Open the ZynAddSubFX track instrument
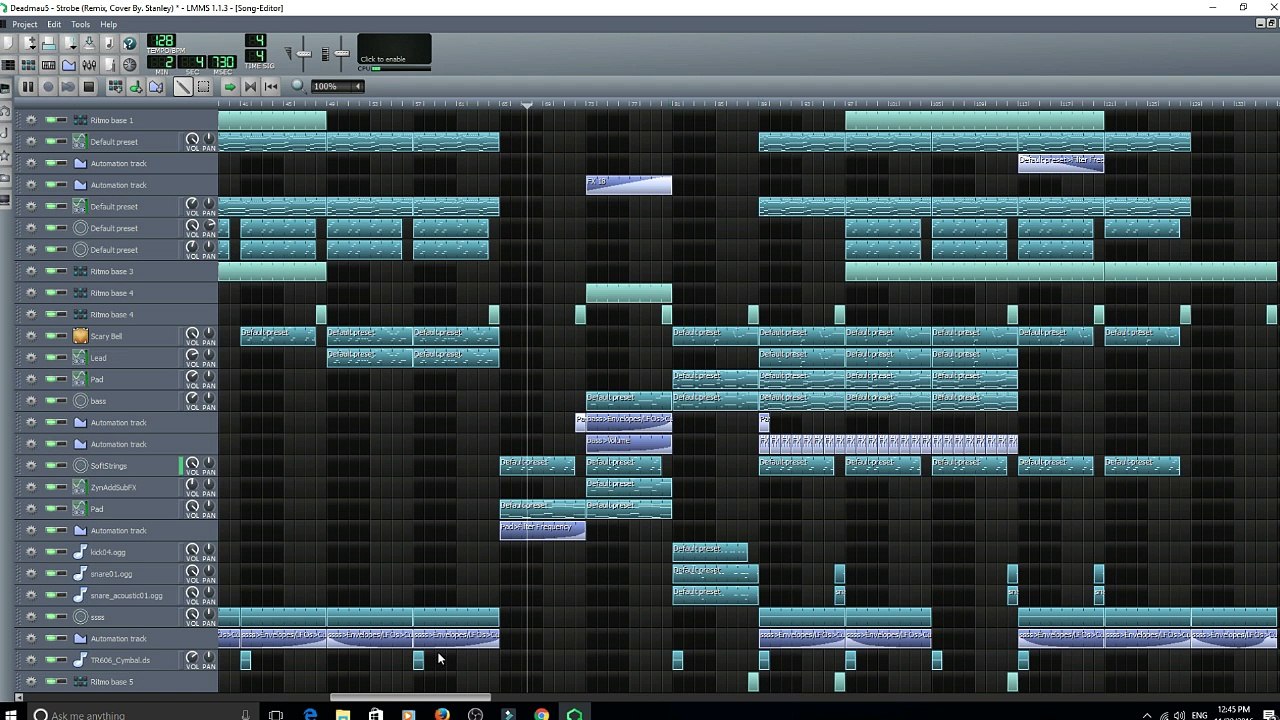This screenshot has height=720, width=1280. click(x=125, y=487)
